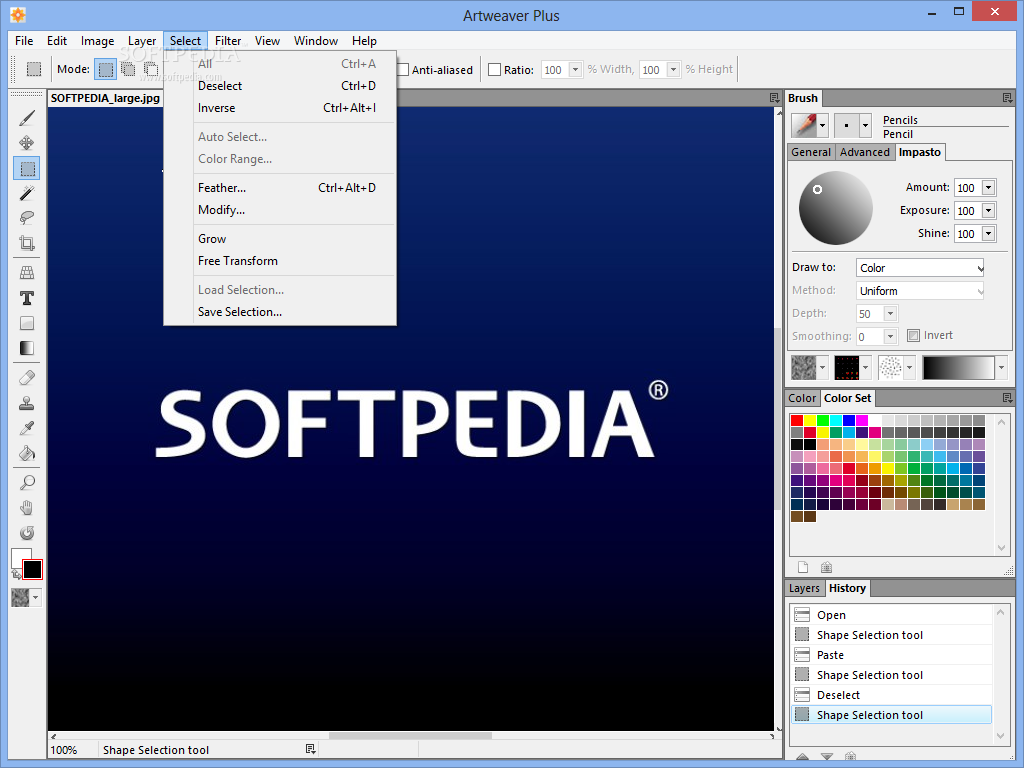
Task: Open the brush category dropdown arrow
Action: click(x=822, y=125)
